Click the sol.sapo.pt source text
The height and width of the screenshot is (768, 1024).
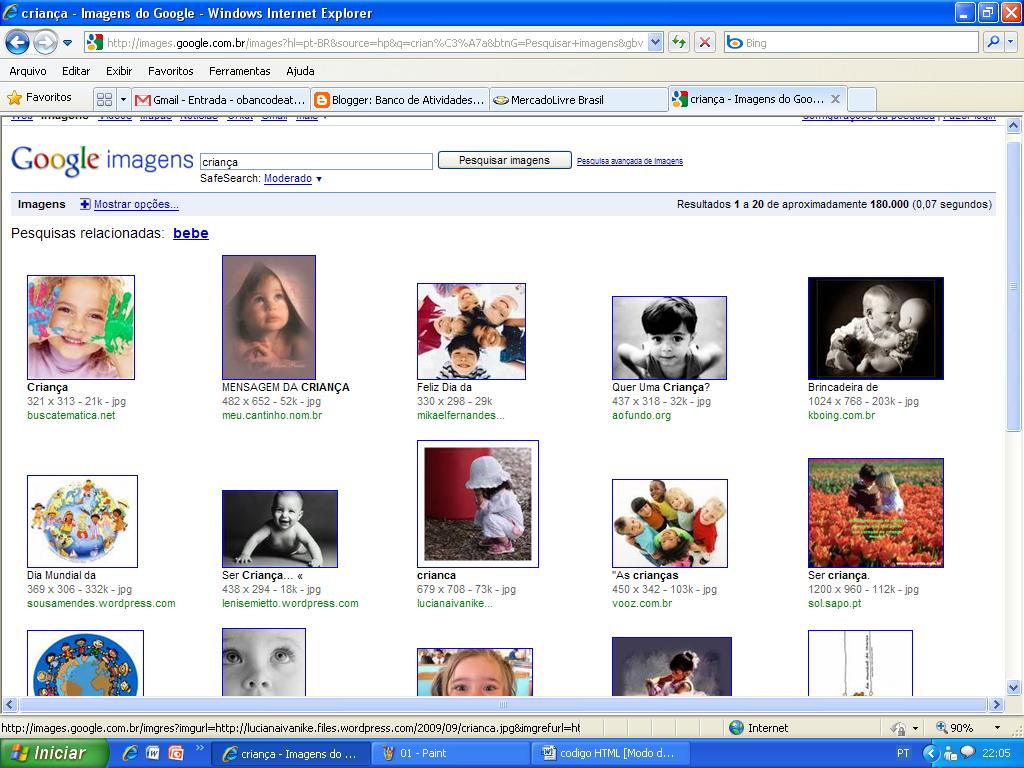tap(835, 603)
